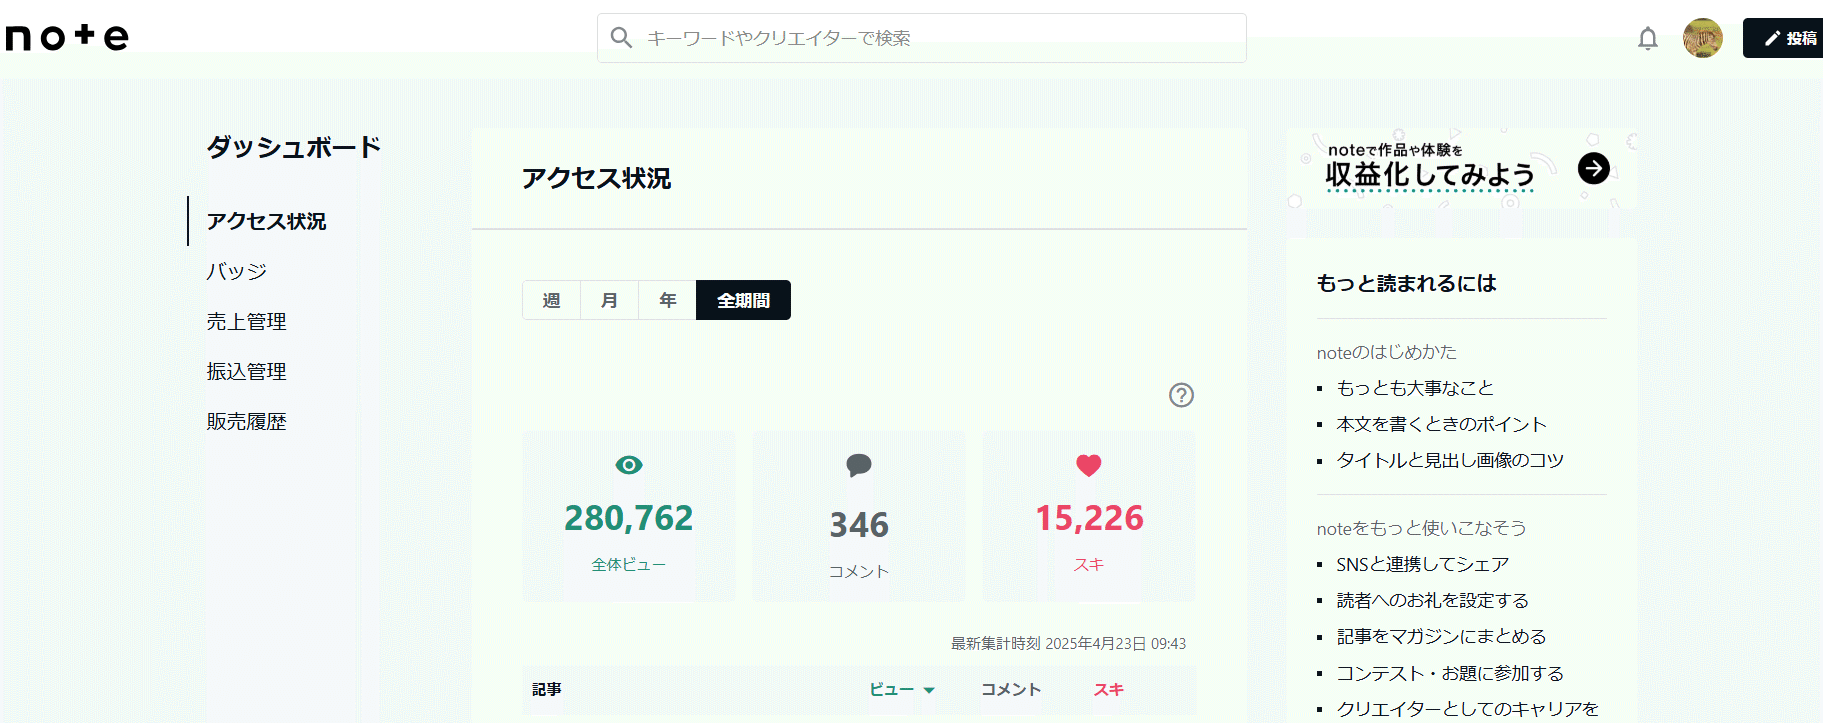
Task: Click the eye icon above 全体ビュー
Action: click(629, 465)
